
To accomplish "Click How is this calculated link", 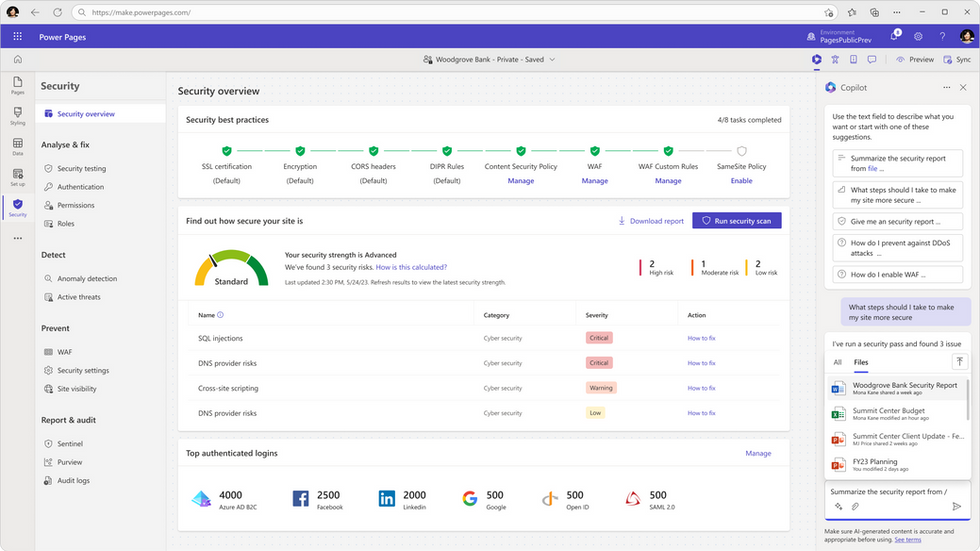I will [x=411, y=267].
